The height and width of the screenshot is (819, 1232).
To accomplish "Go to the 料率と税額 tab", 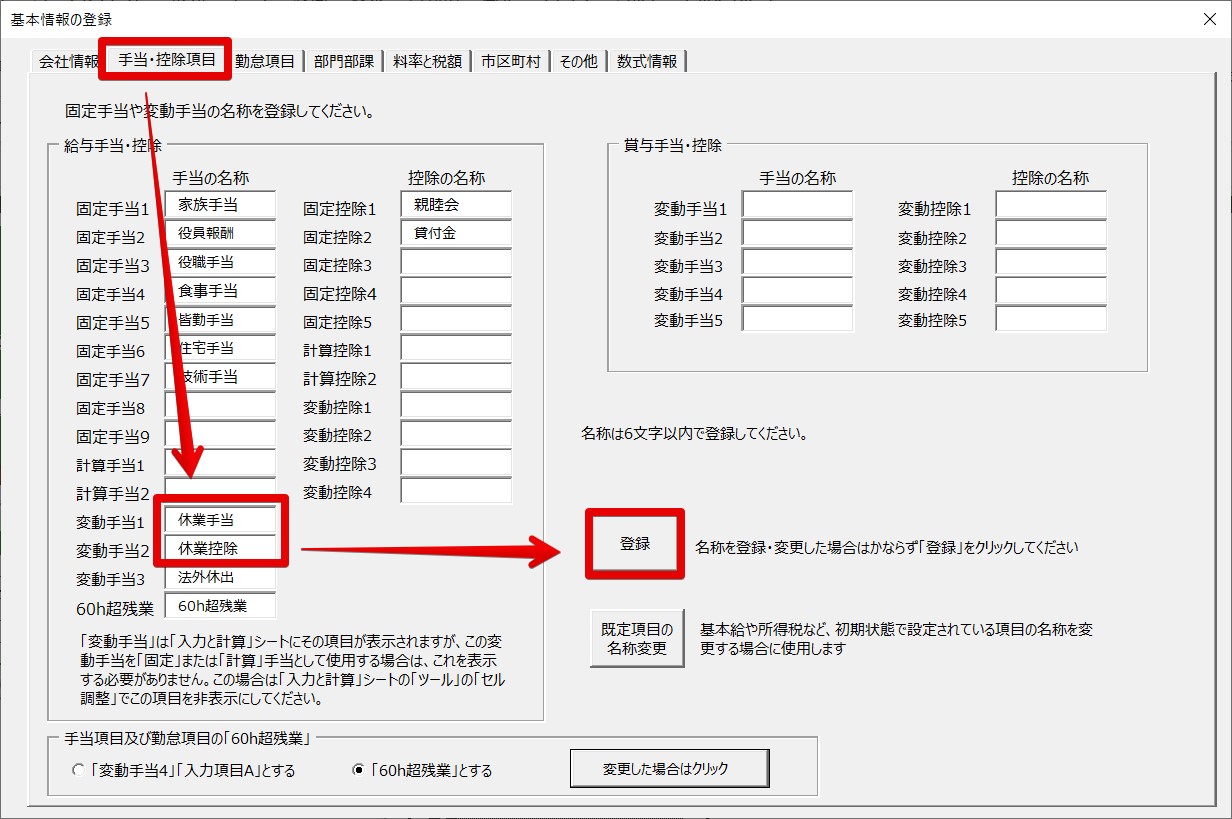I will coord(427,61).
